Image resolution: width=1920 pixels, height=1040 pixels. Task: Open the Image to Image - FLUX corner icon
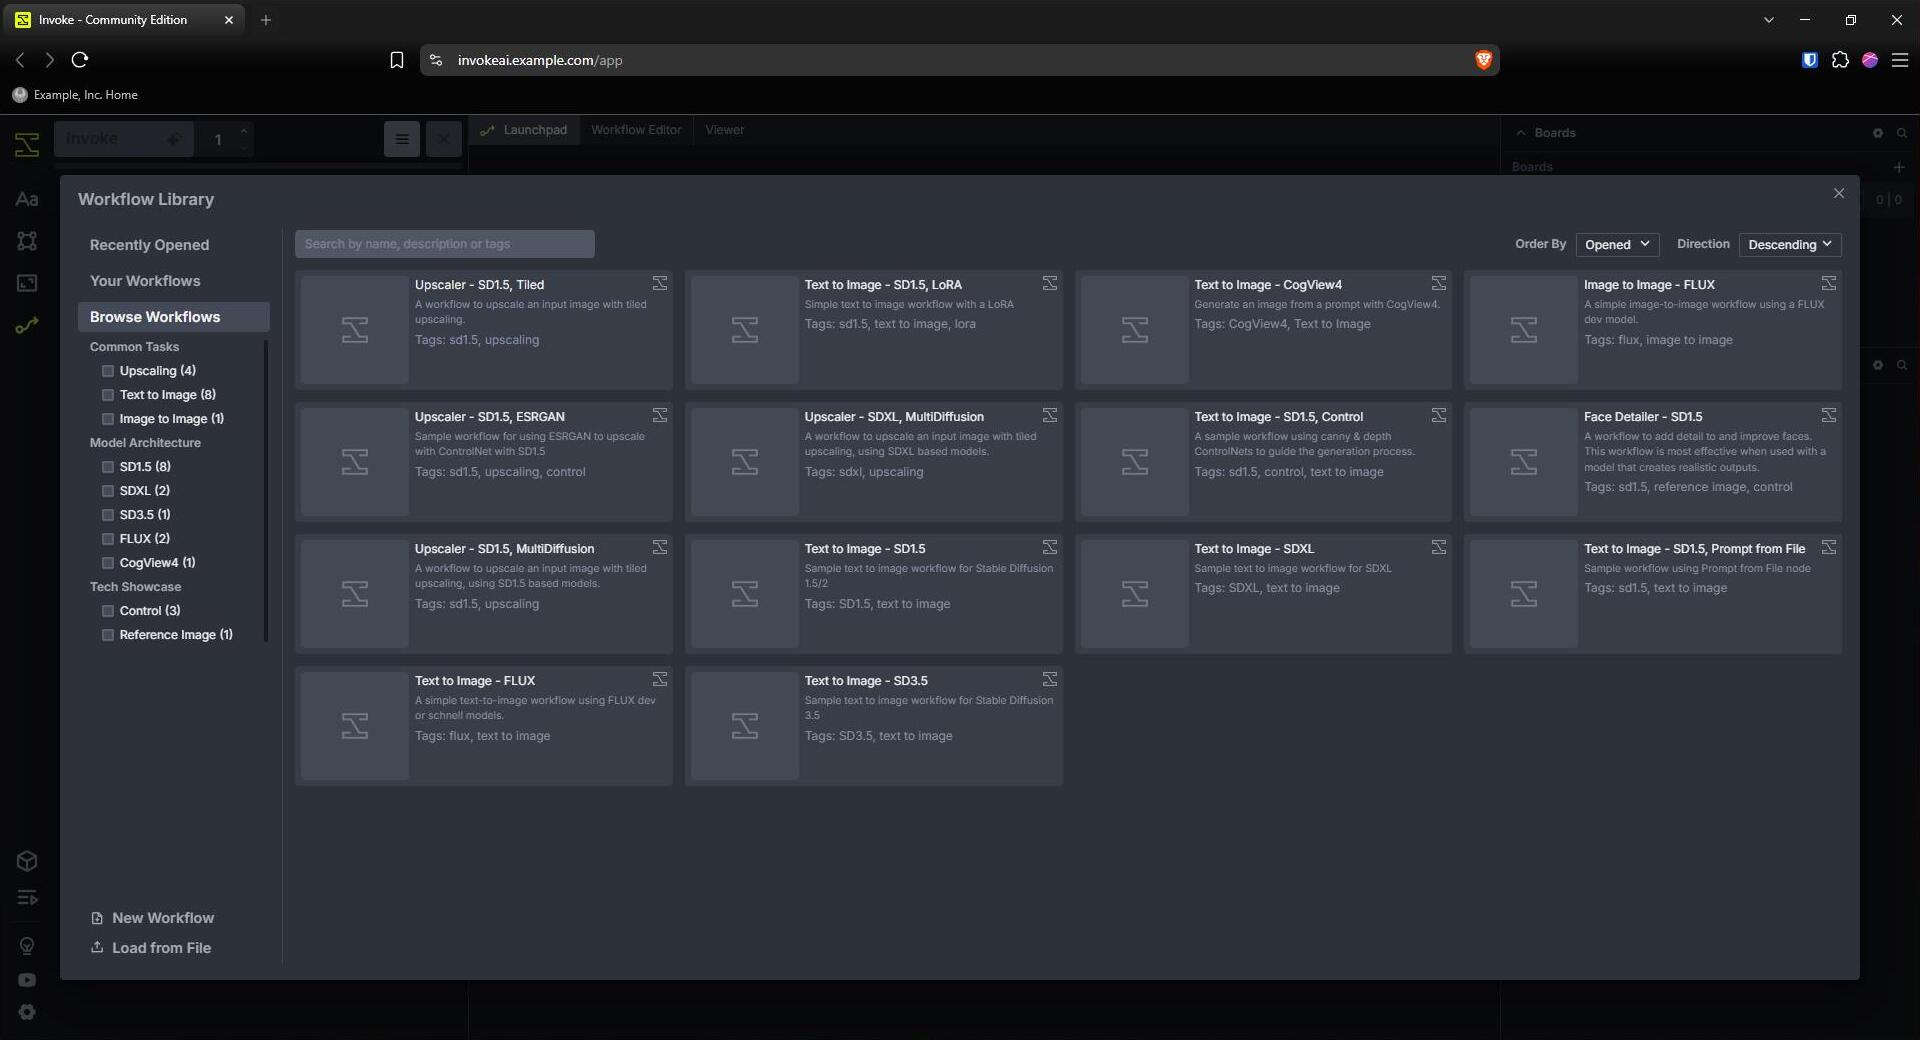pyautogui.click(x=1829, y=284)
